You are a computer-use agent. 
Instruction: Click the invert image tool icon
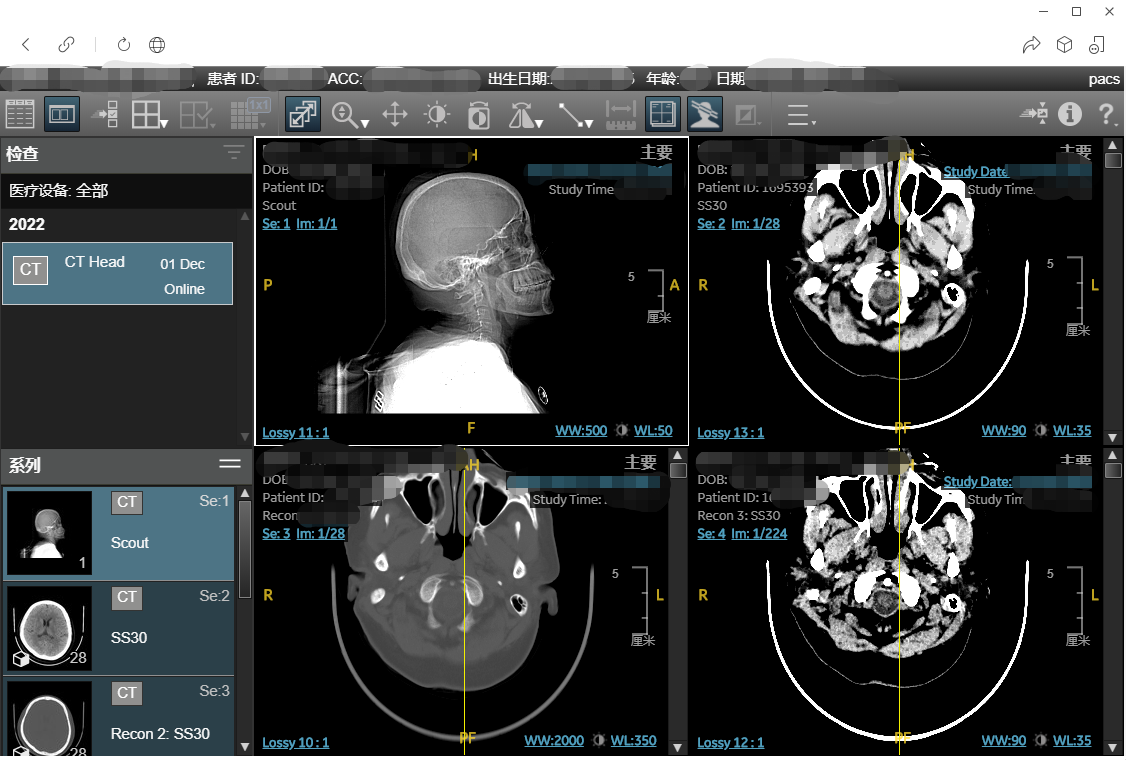point(480,115)
